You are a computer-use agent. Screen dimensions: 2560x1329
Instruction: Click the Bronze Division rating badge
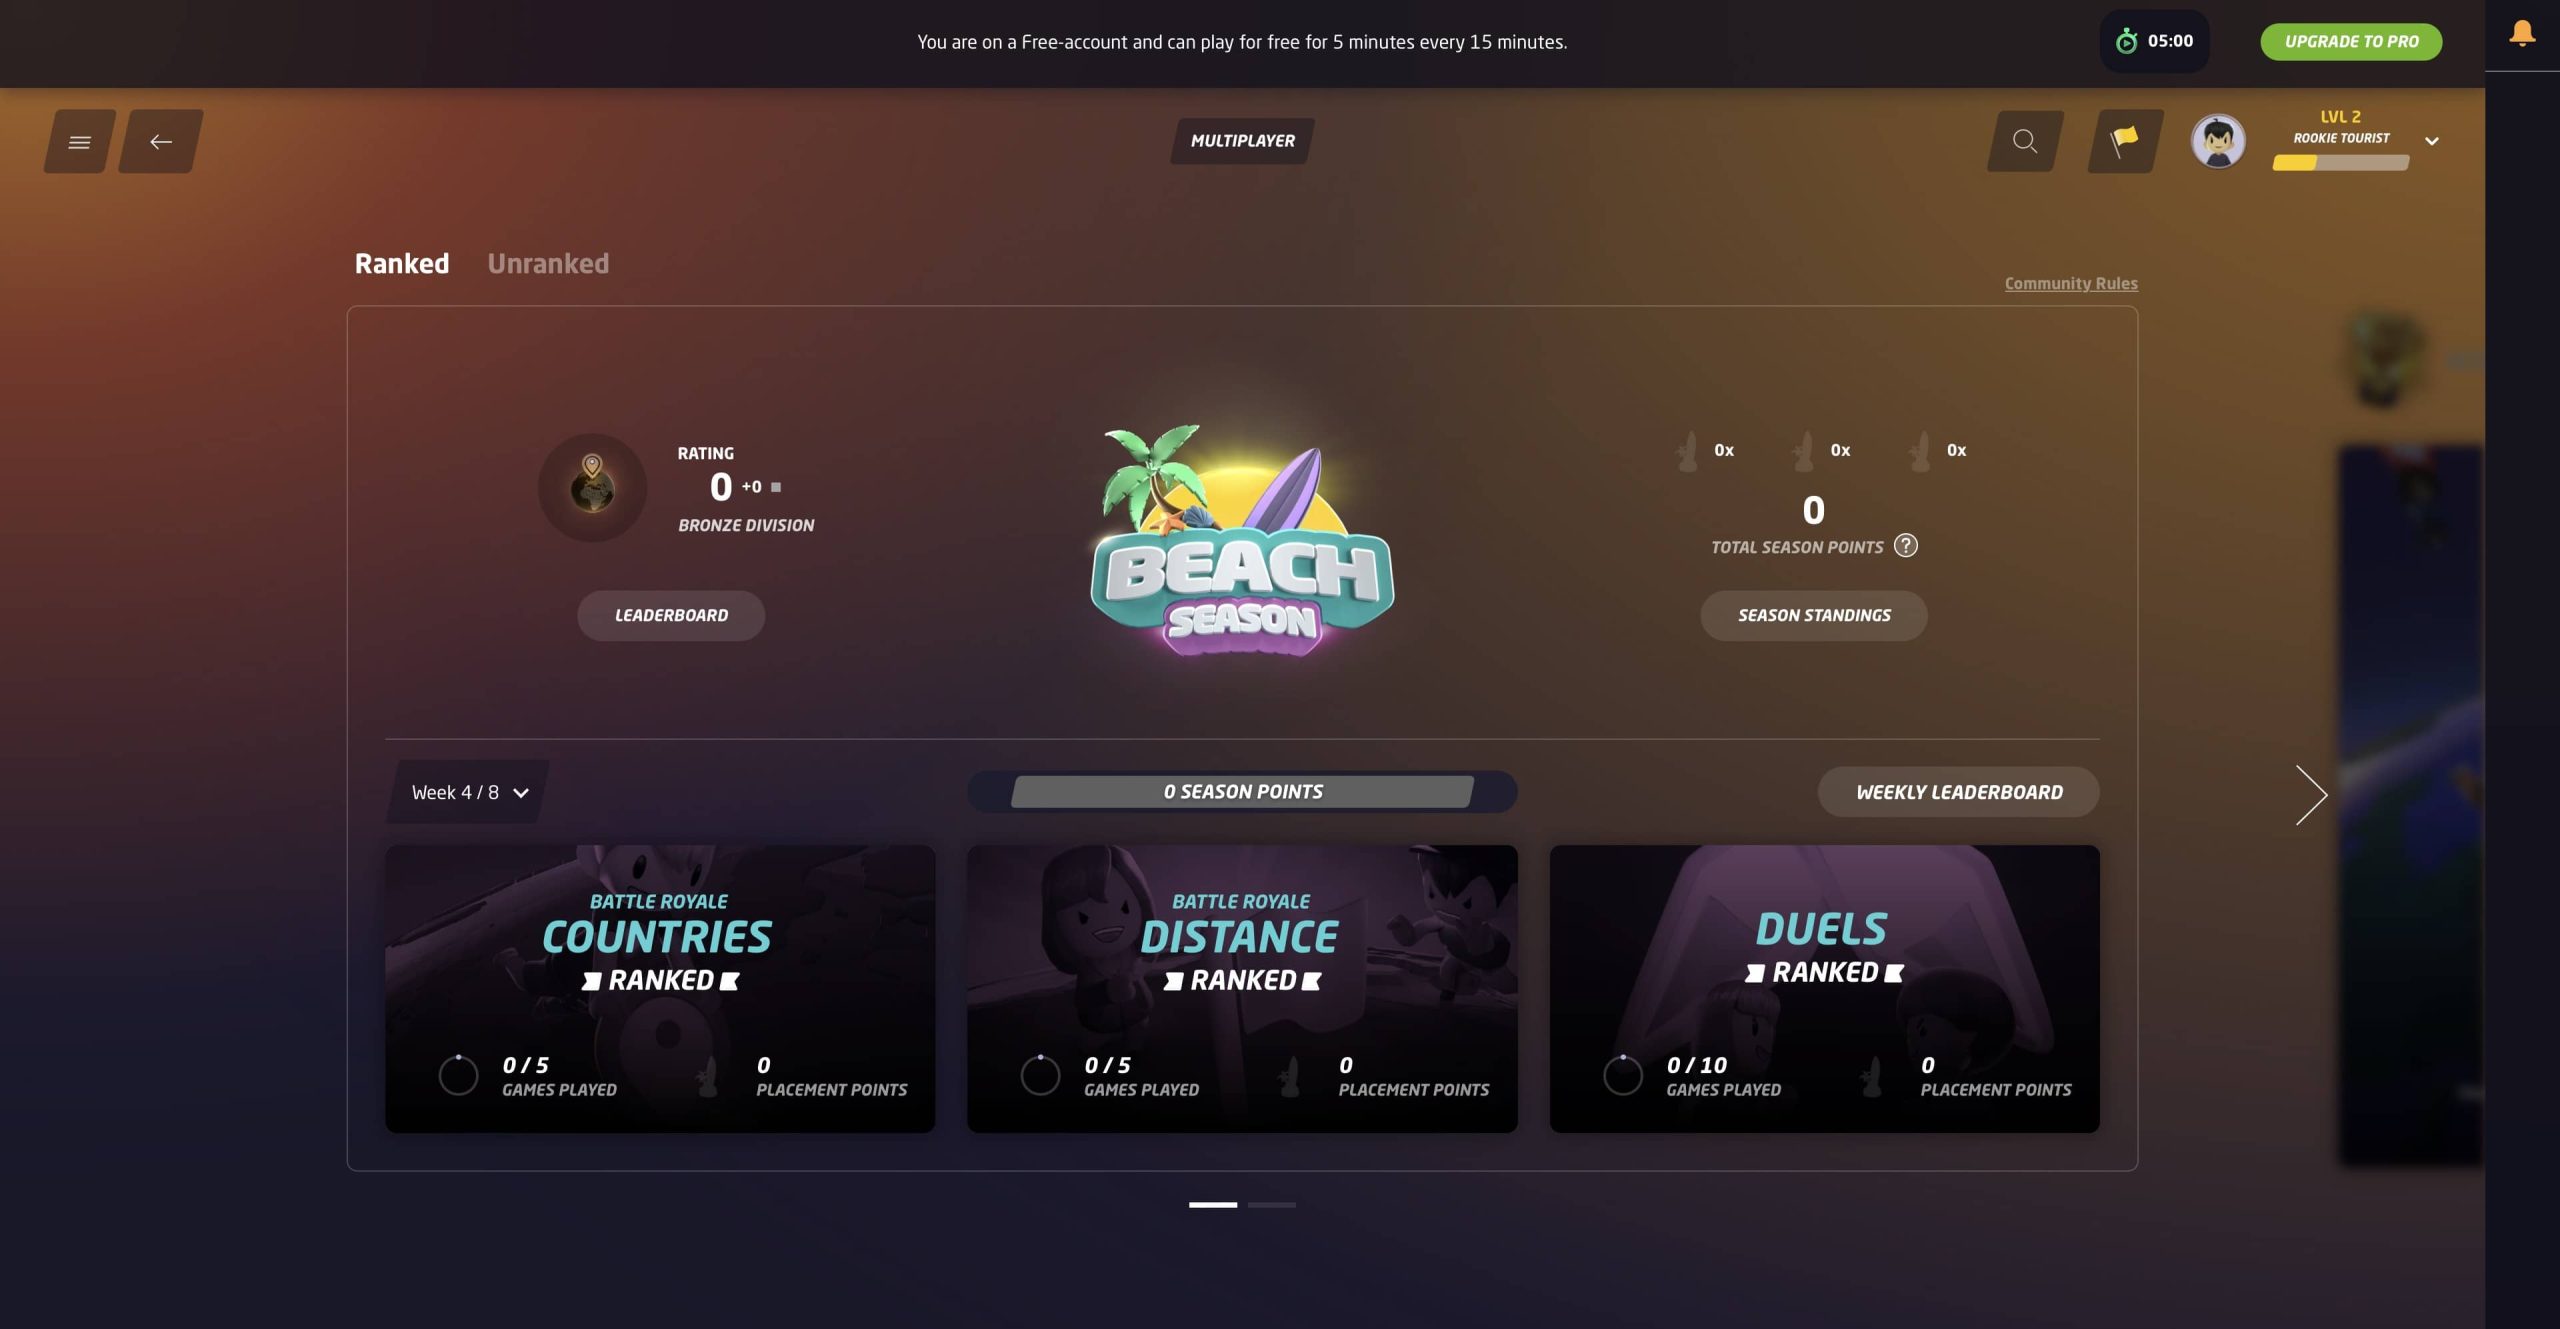[592, 488]
